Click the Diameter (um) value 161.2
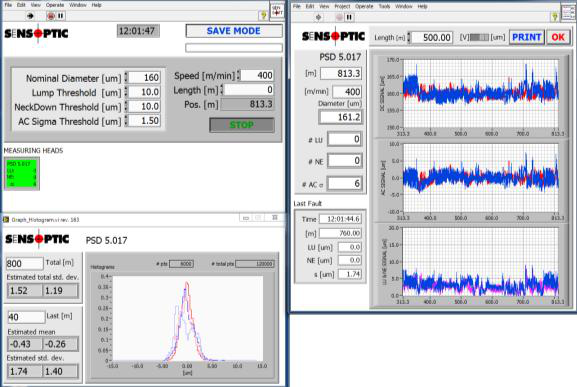Viewport: 577px width, 387px height. point(341,117)
